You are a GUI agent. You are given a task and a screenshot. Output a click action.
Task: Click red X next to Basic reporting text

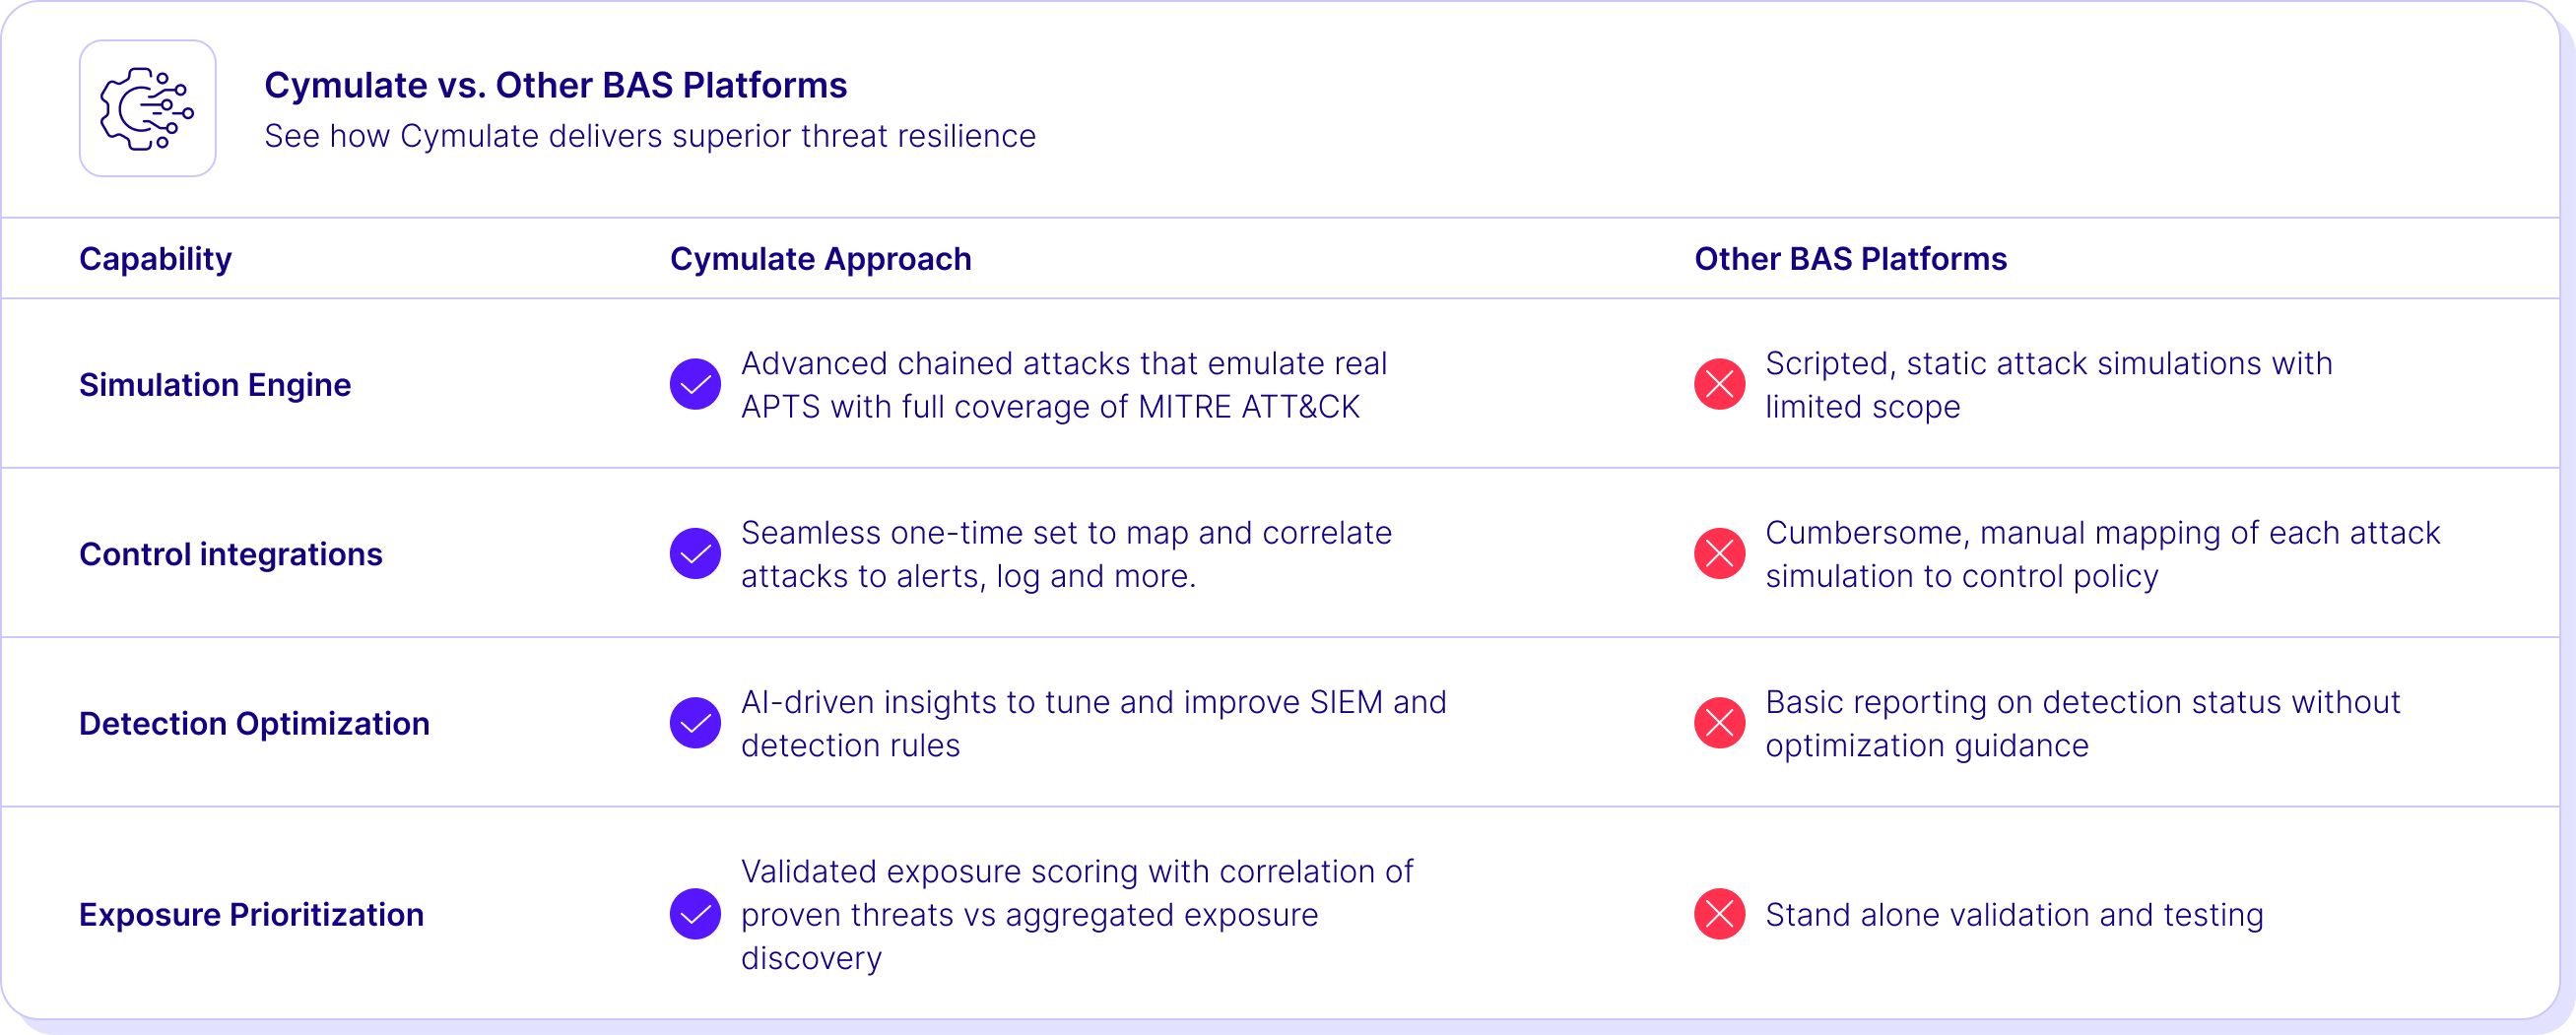1720,723
